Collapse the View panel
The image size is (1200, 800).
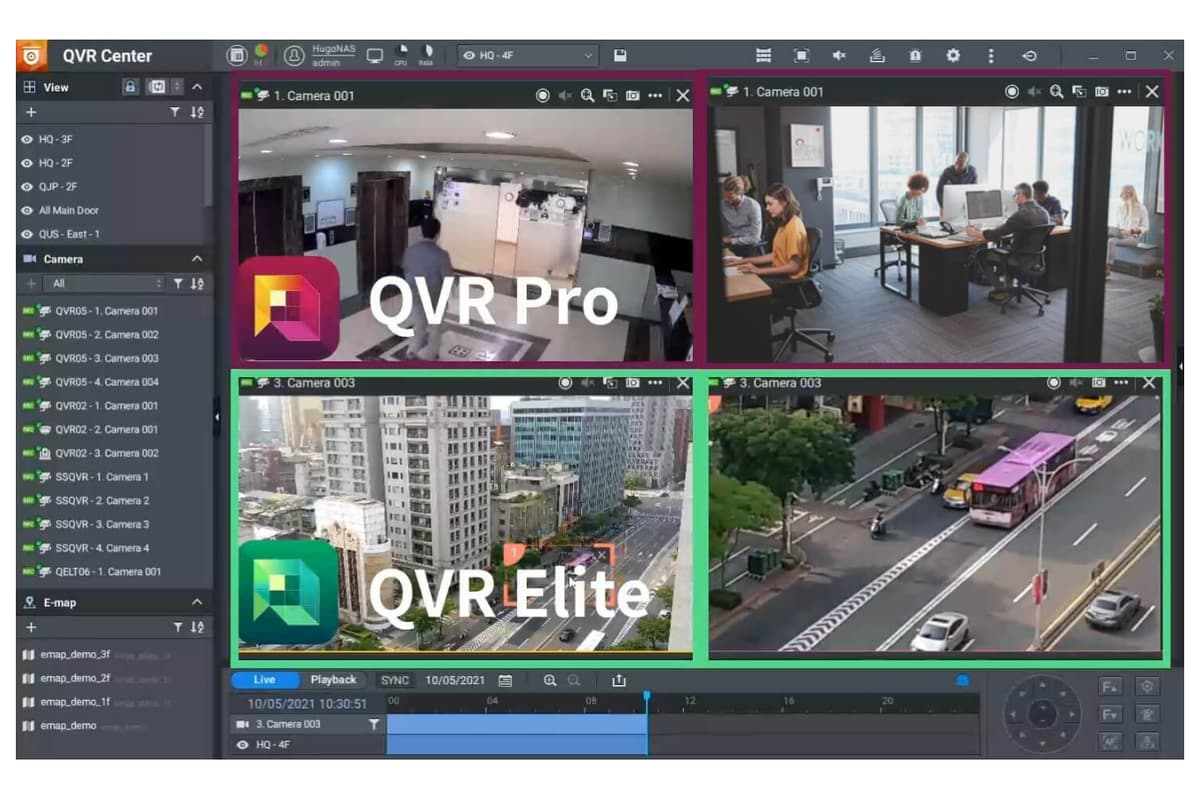point(197,87)
